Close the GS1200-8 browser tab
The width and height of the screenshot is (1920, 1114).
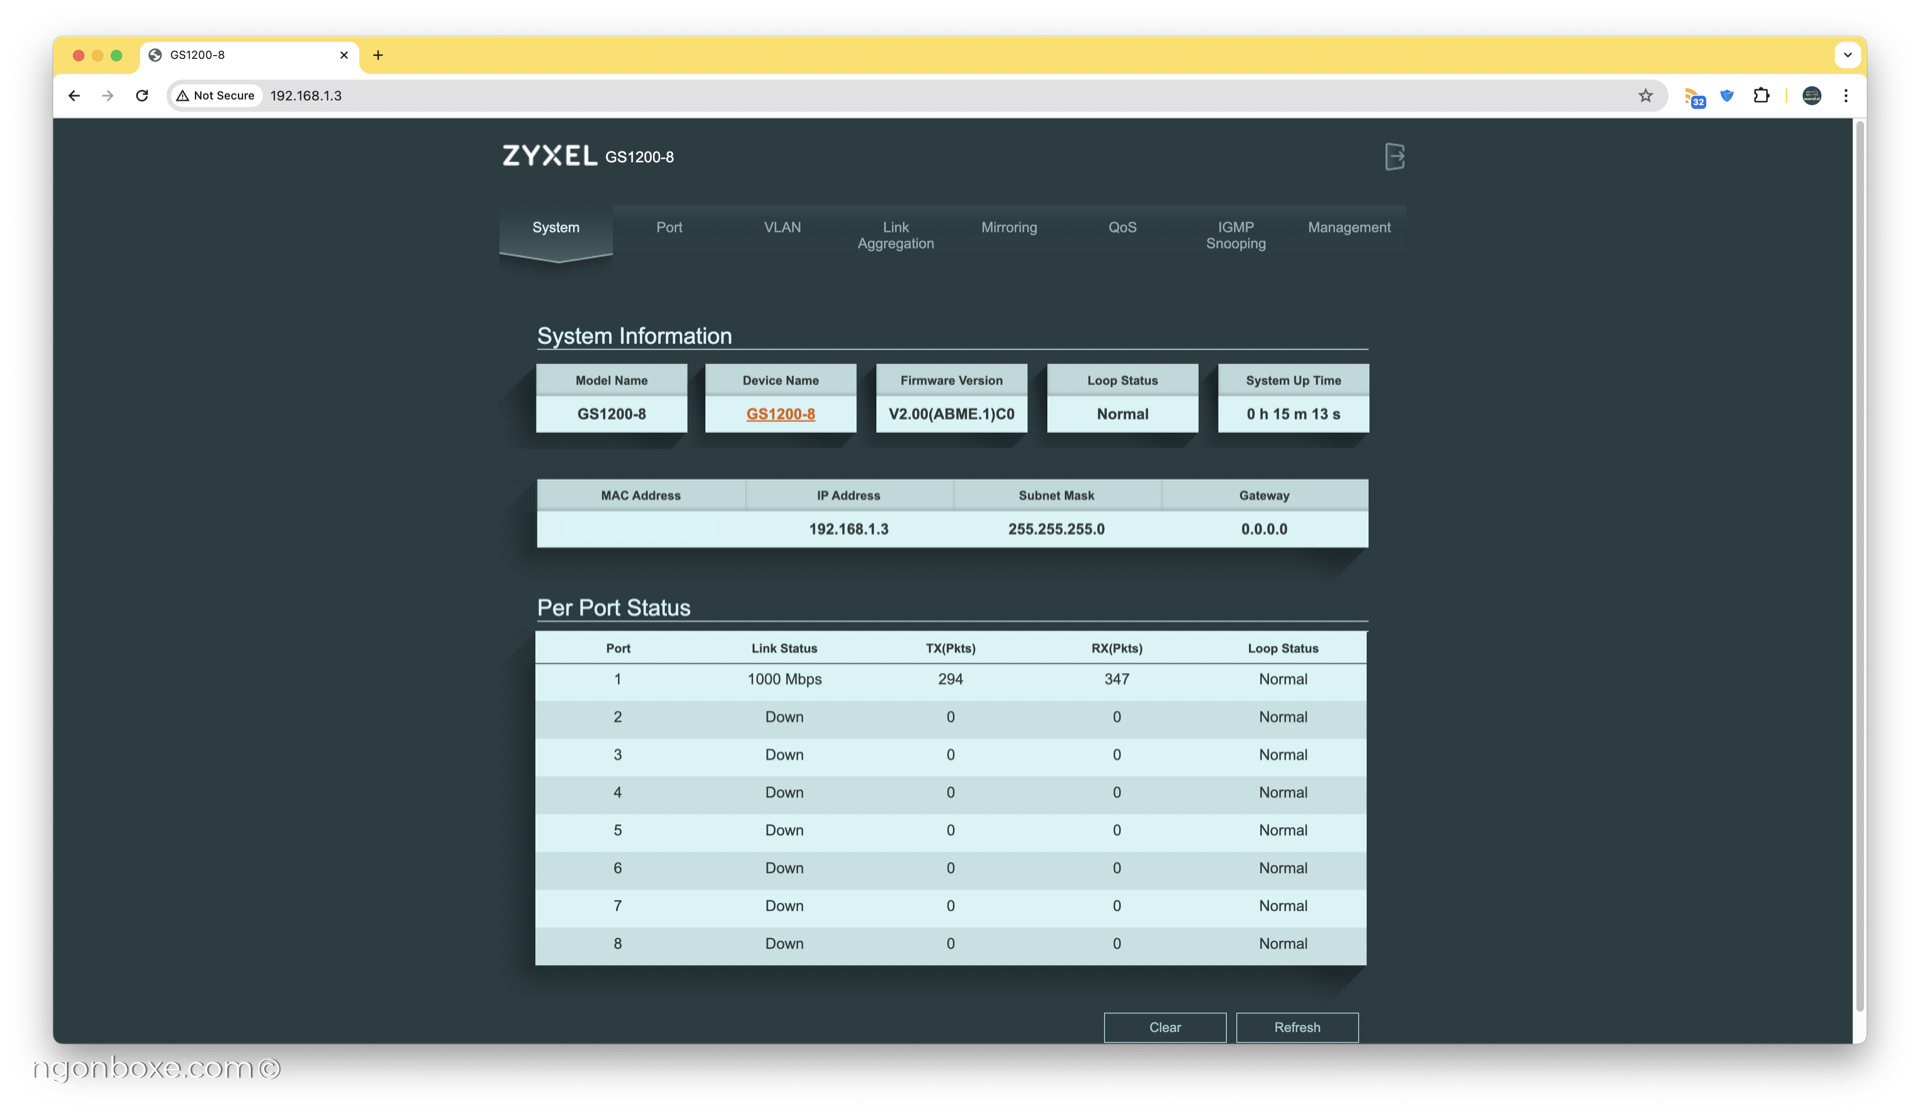[344, 55]
